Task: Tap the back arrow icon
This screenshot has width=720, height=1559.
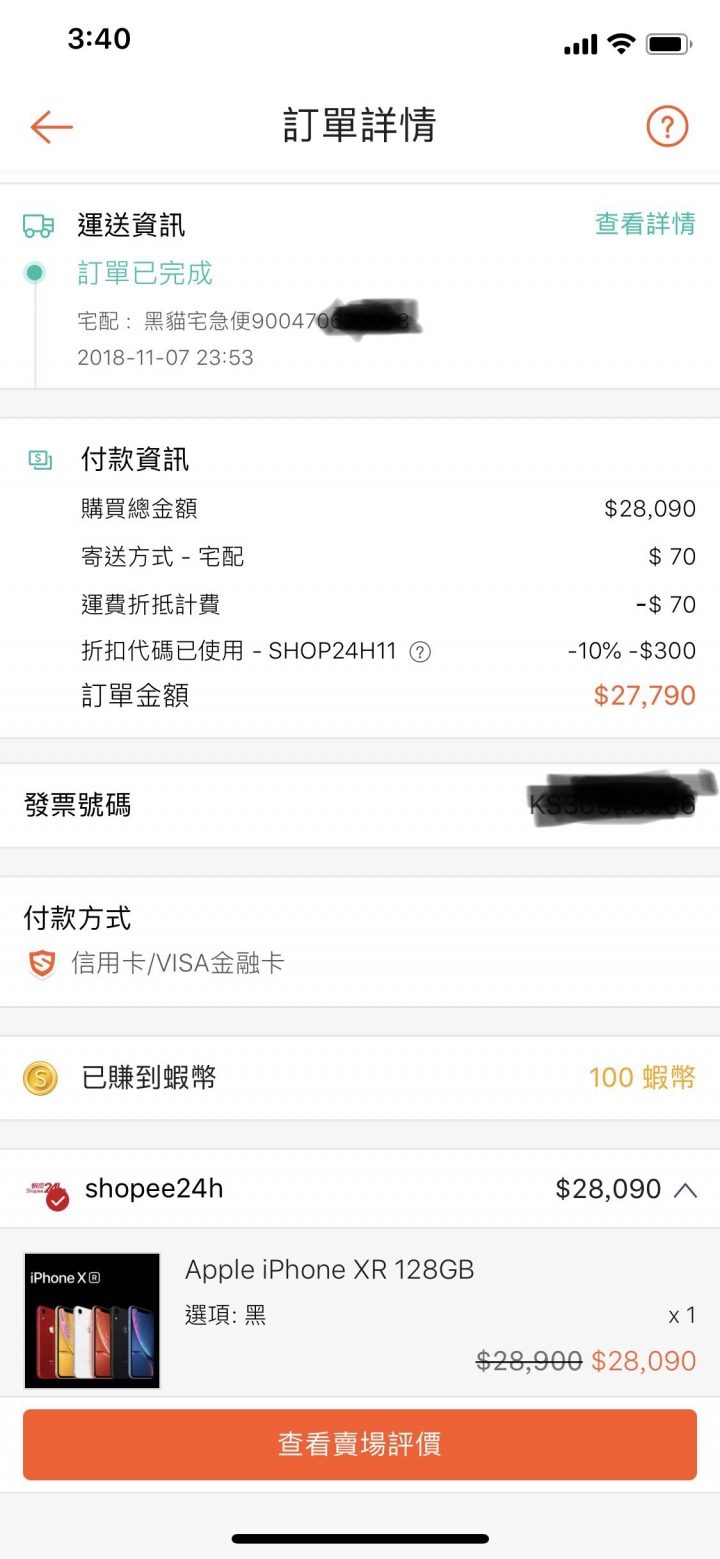Action: [x=51, y=126]
